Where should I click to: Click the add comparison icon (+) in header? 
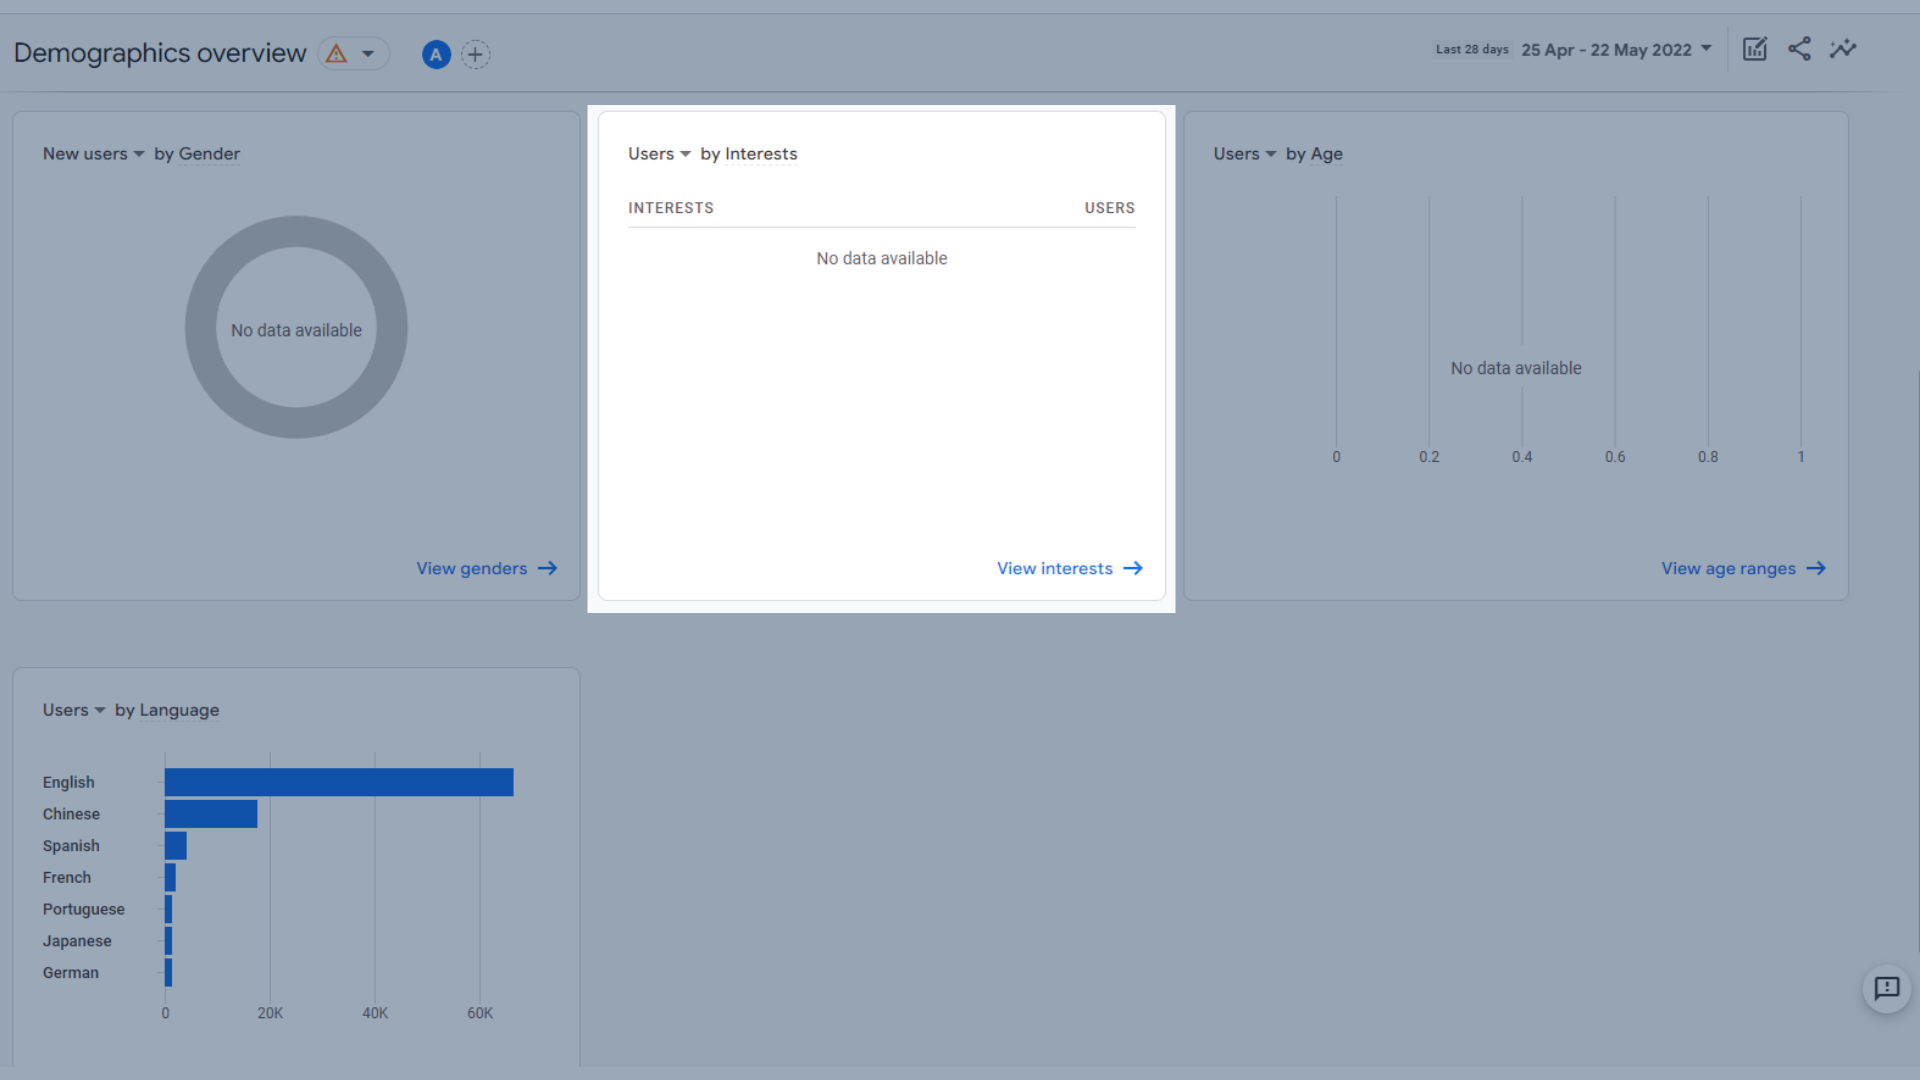click(x=475, y=54)
